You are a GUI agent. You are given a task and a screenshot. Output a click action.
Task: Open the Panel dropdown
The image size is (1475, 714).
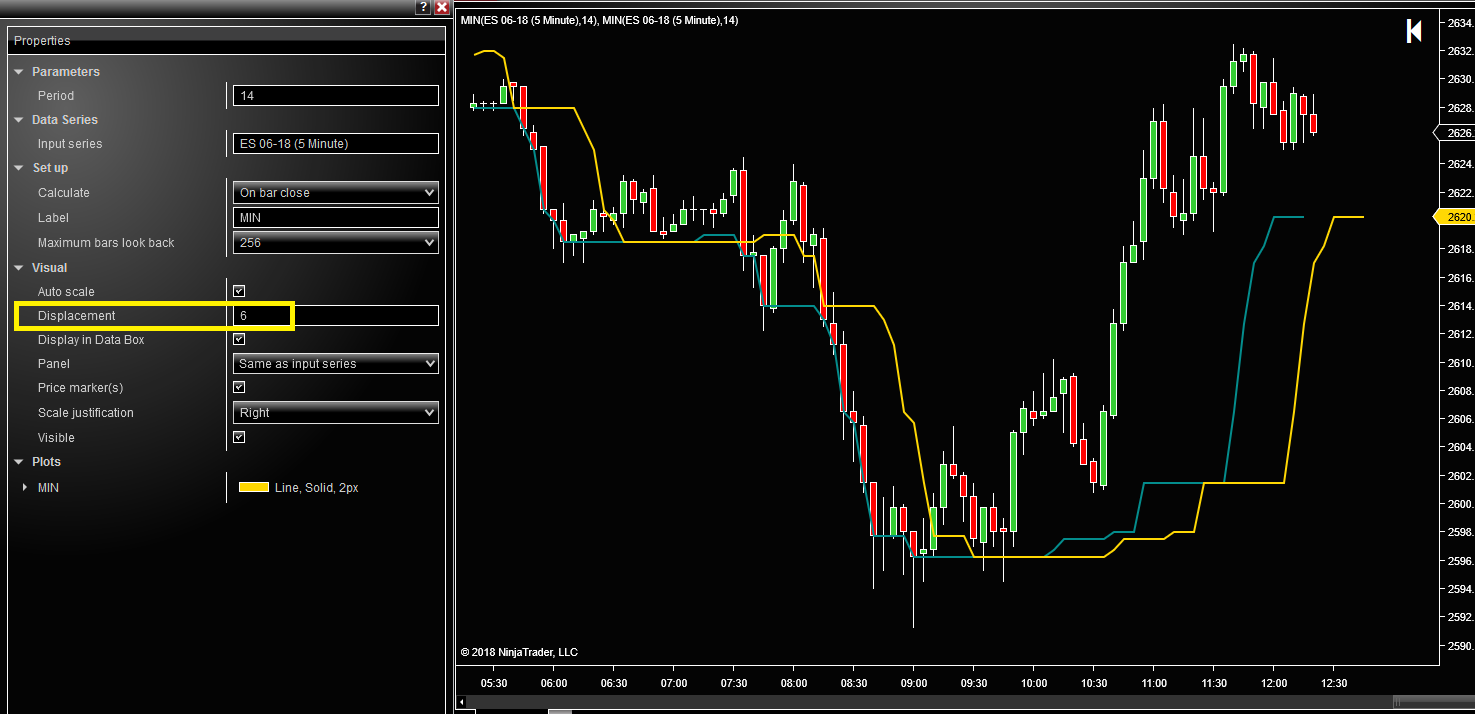tap(336, 364)
